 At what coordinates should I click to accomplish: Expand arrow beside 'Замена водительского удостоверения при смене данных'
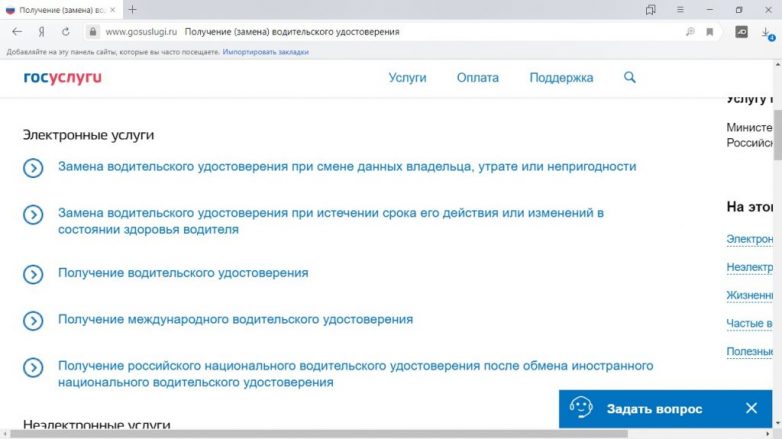[x=33, y=167]
